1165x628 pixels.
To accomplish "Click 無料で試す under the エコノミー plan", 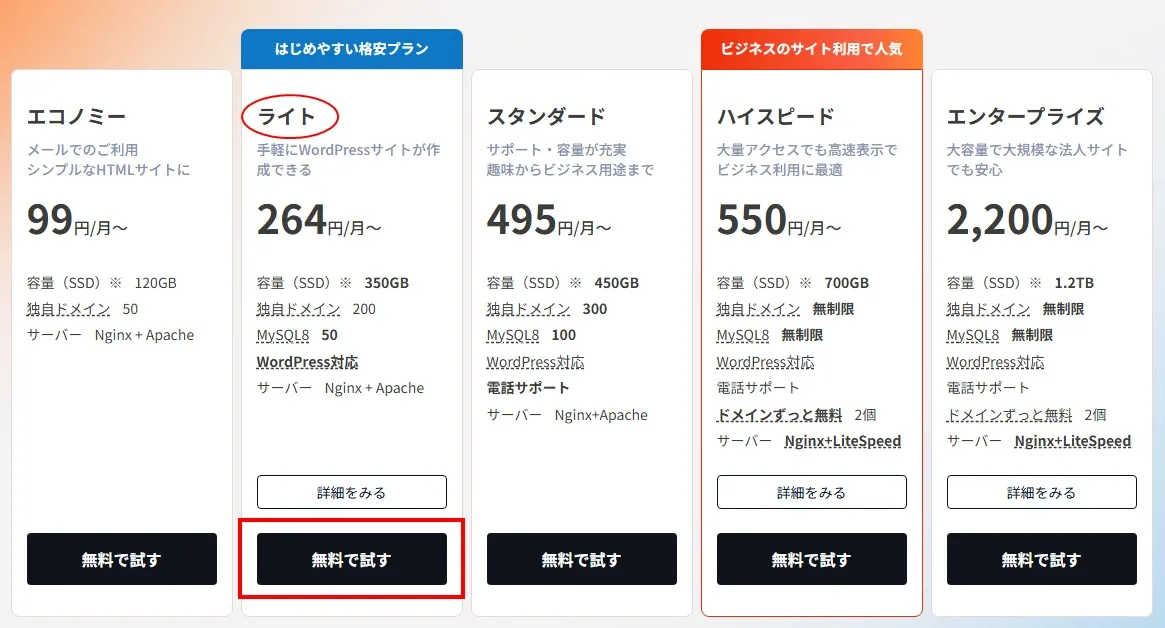I will tap(121, 559).
